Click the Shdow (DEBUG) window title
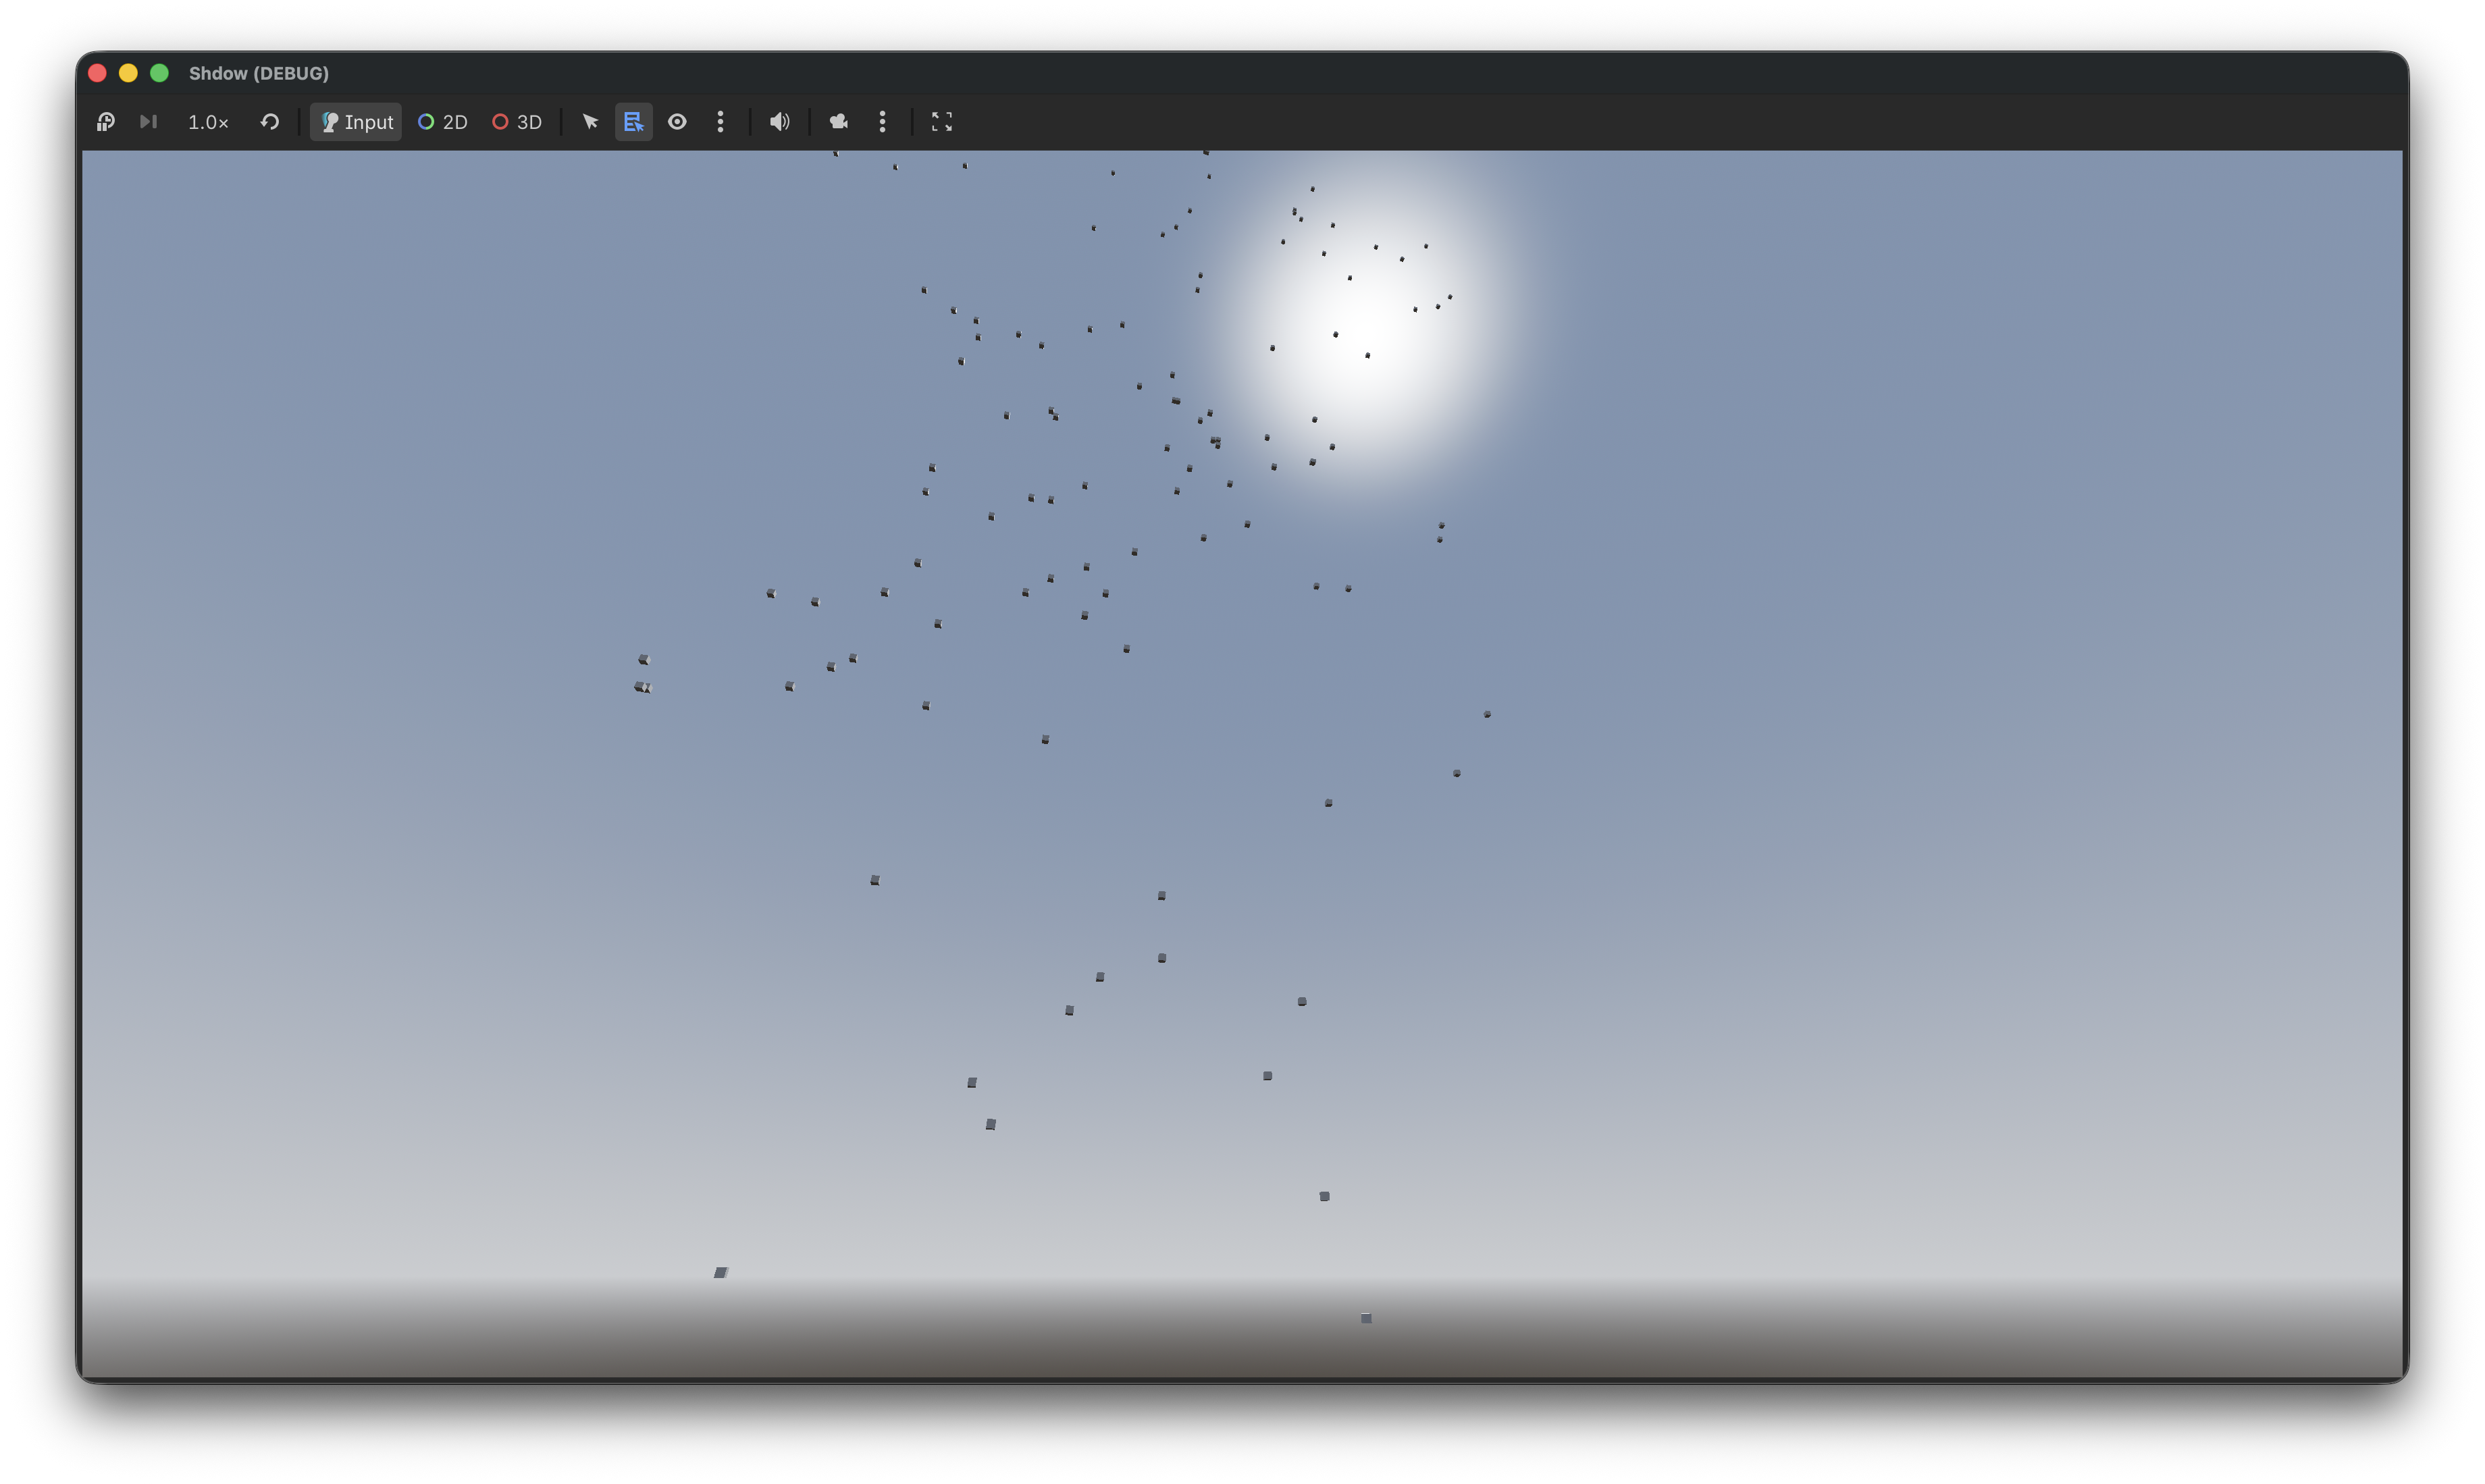This screenshot has width=2485, height=1484. pyautogui.click(x=259, y=73)
